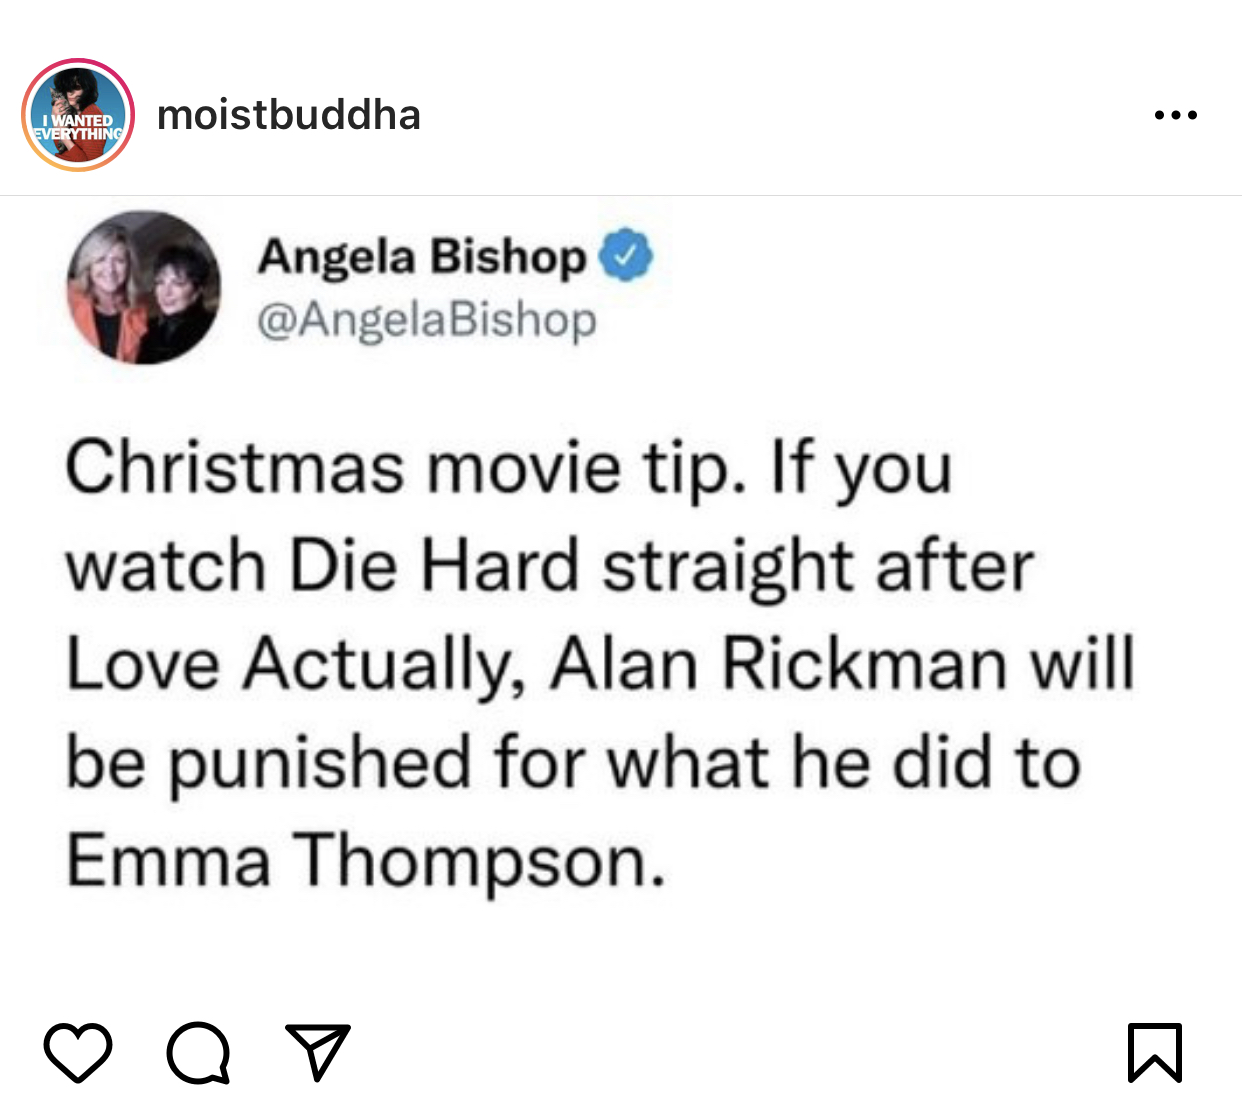This screenshot has height=1099, width=1242.
Task: Click the "Emma Thompson" name in tweet
Action: (365, 860)
